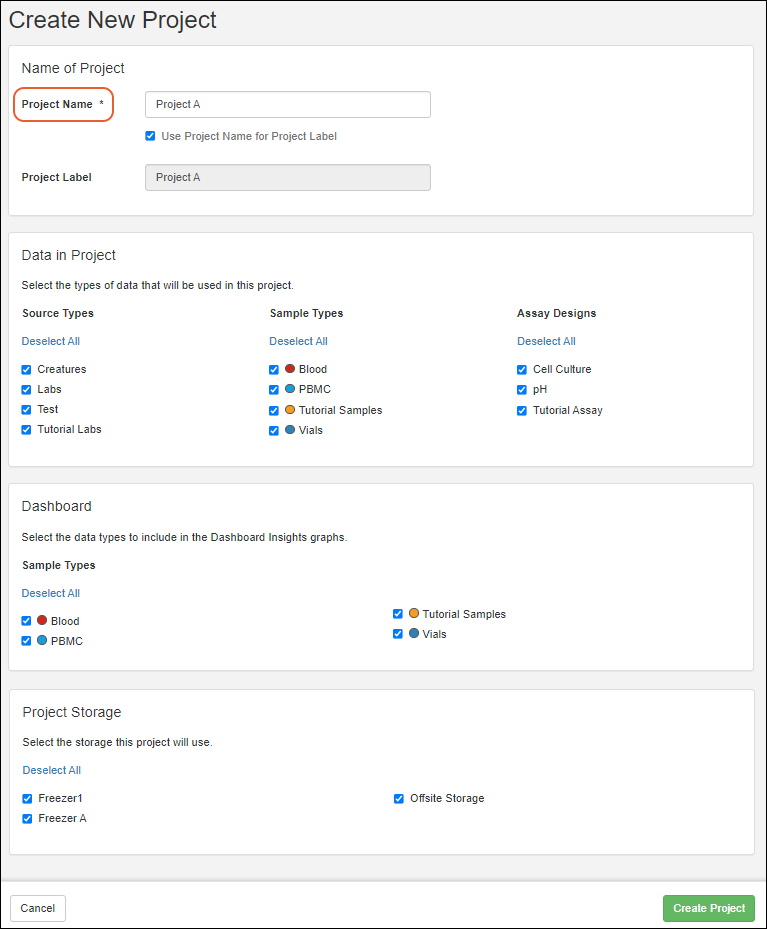Viewport: 767px width, 929px height.
Task: Click the orange Tutorial Samples icon in the Dashboard section
Action: tap(413, 614)
